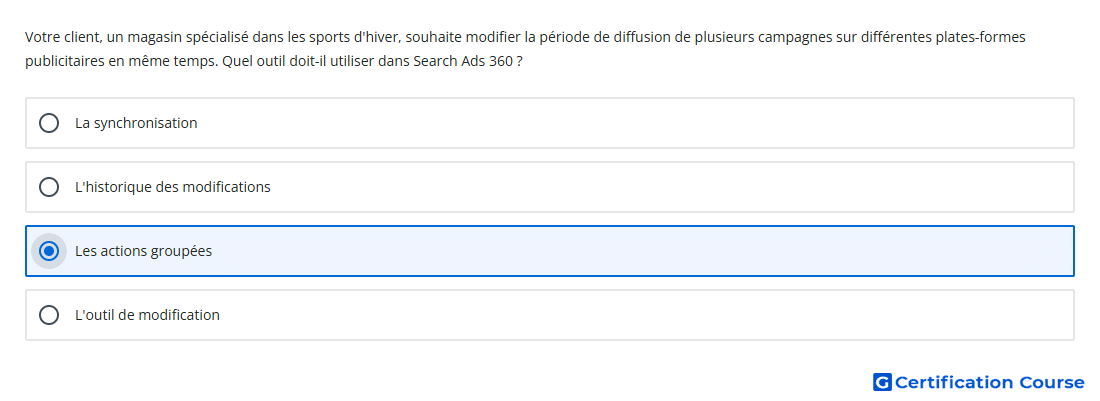Click empty area of La synchronisation option card

tap(631, 123)
